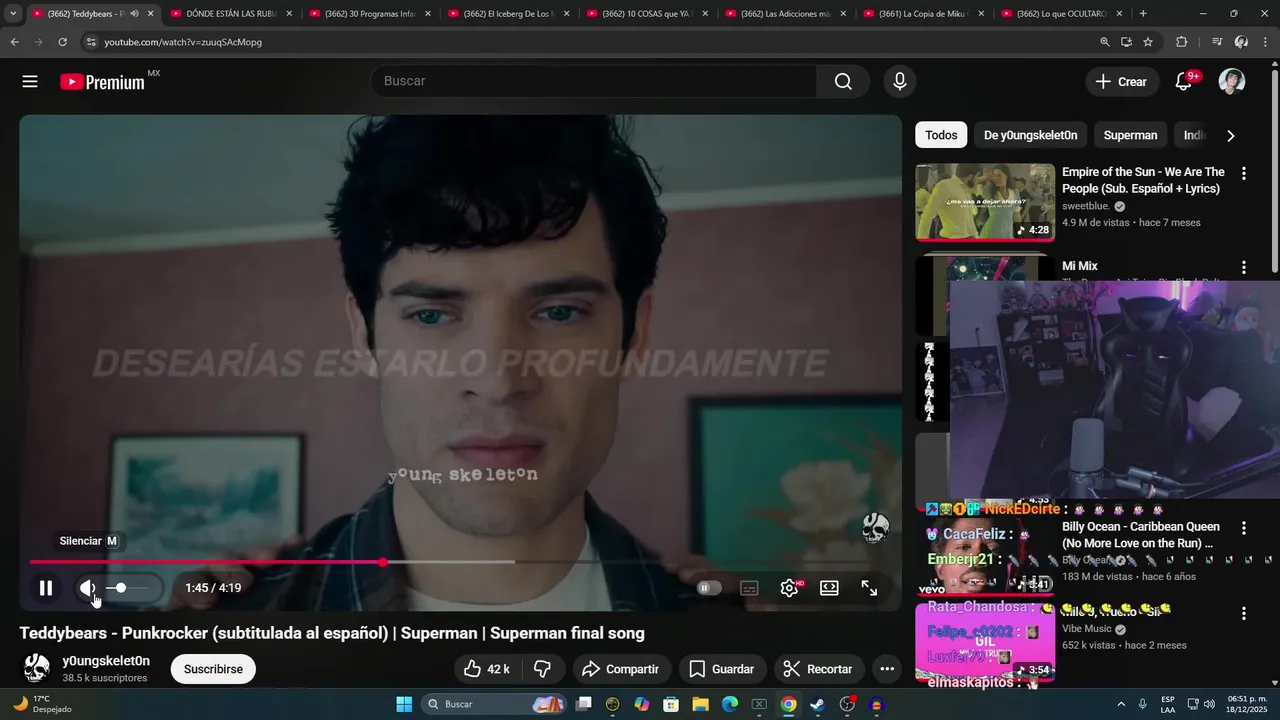Switch to theater mode with player icon
1280x720 pixels.
(829, 588)
